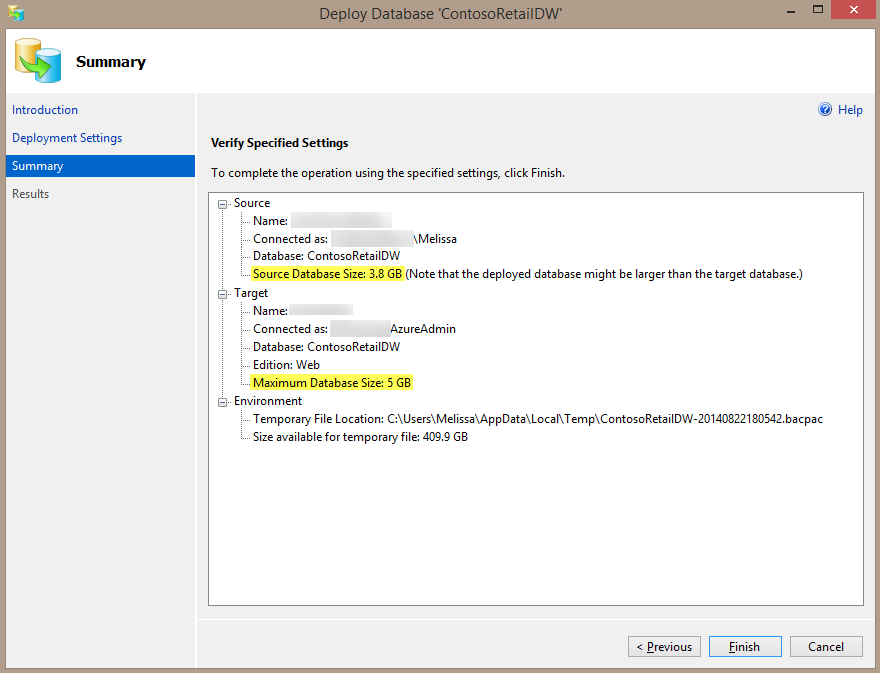This screenshot has width=880, height=673.
Task: Select the Connected as AzureAdmin row
Action: click(354, 329)
